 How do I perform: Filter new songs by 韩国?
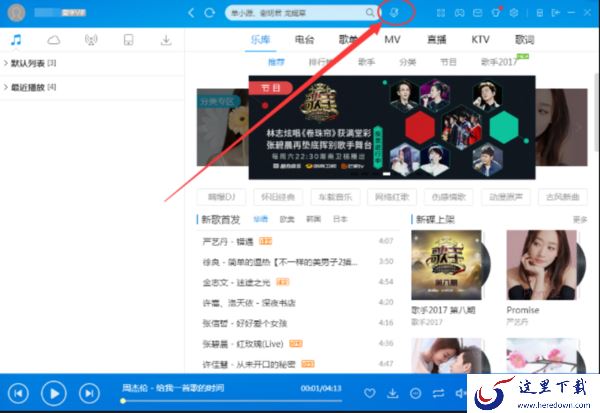click(313, 219)
